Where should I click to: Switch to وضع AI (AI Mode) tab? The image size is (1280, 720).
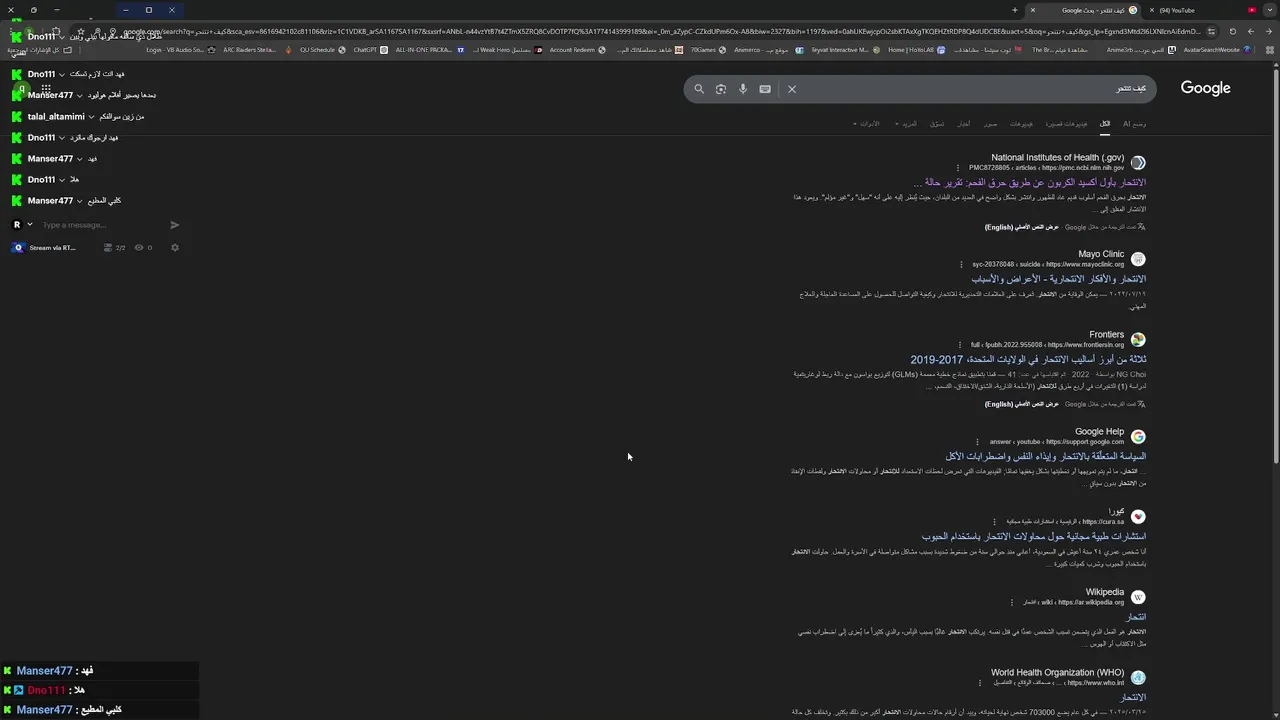[x=1134, y=124]
